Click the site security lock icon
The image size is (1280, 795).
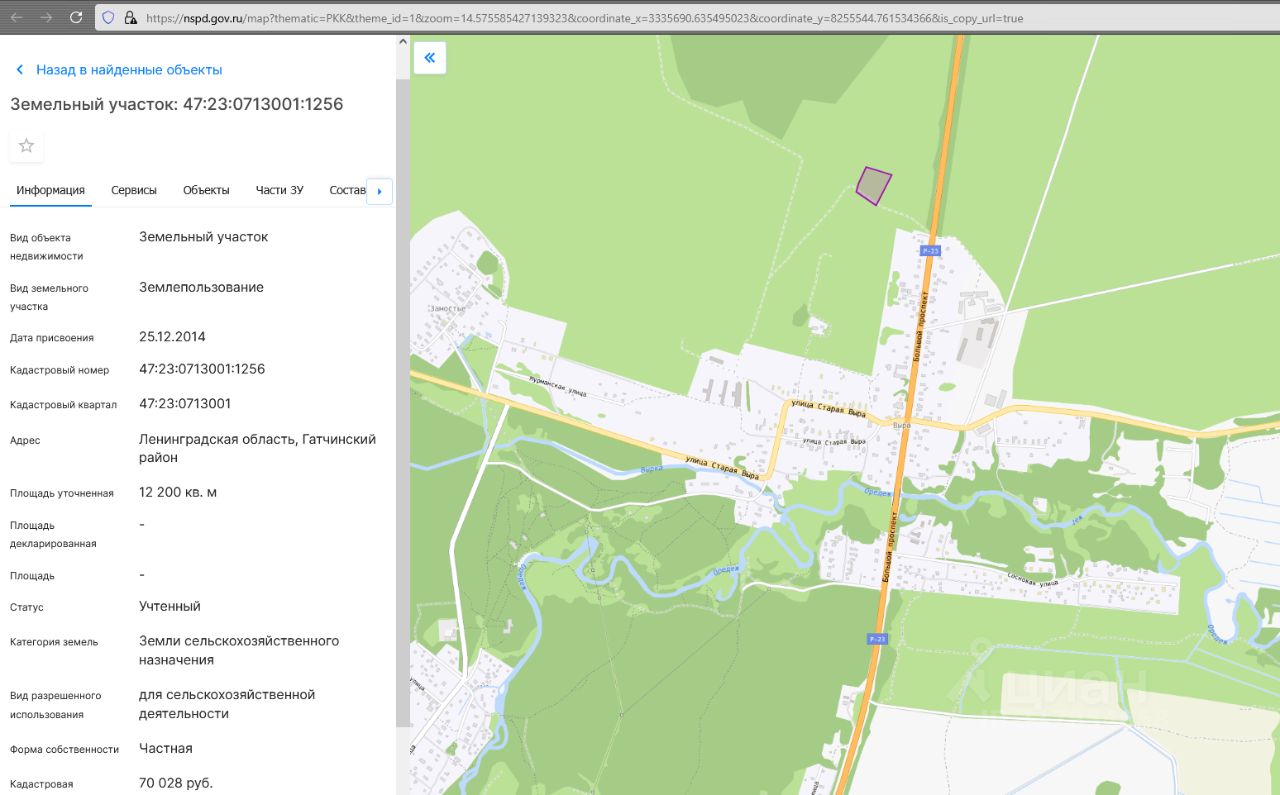tap(130, 18)
